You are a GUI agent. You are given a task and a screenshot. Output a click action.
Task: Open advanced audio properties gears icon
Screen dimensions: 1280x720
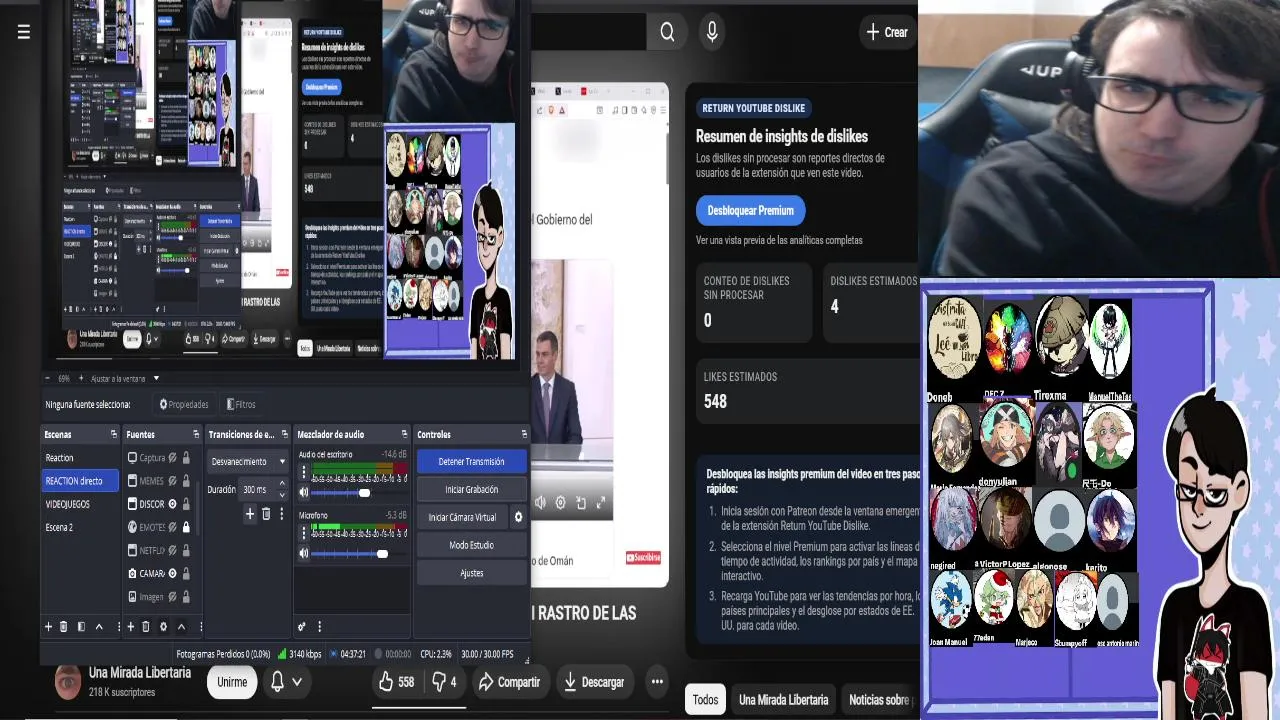tap(302, 627)
